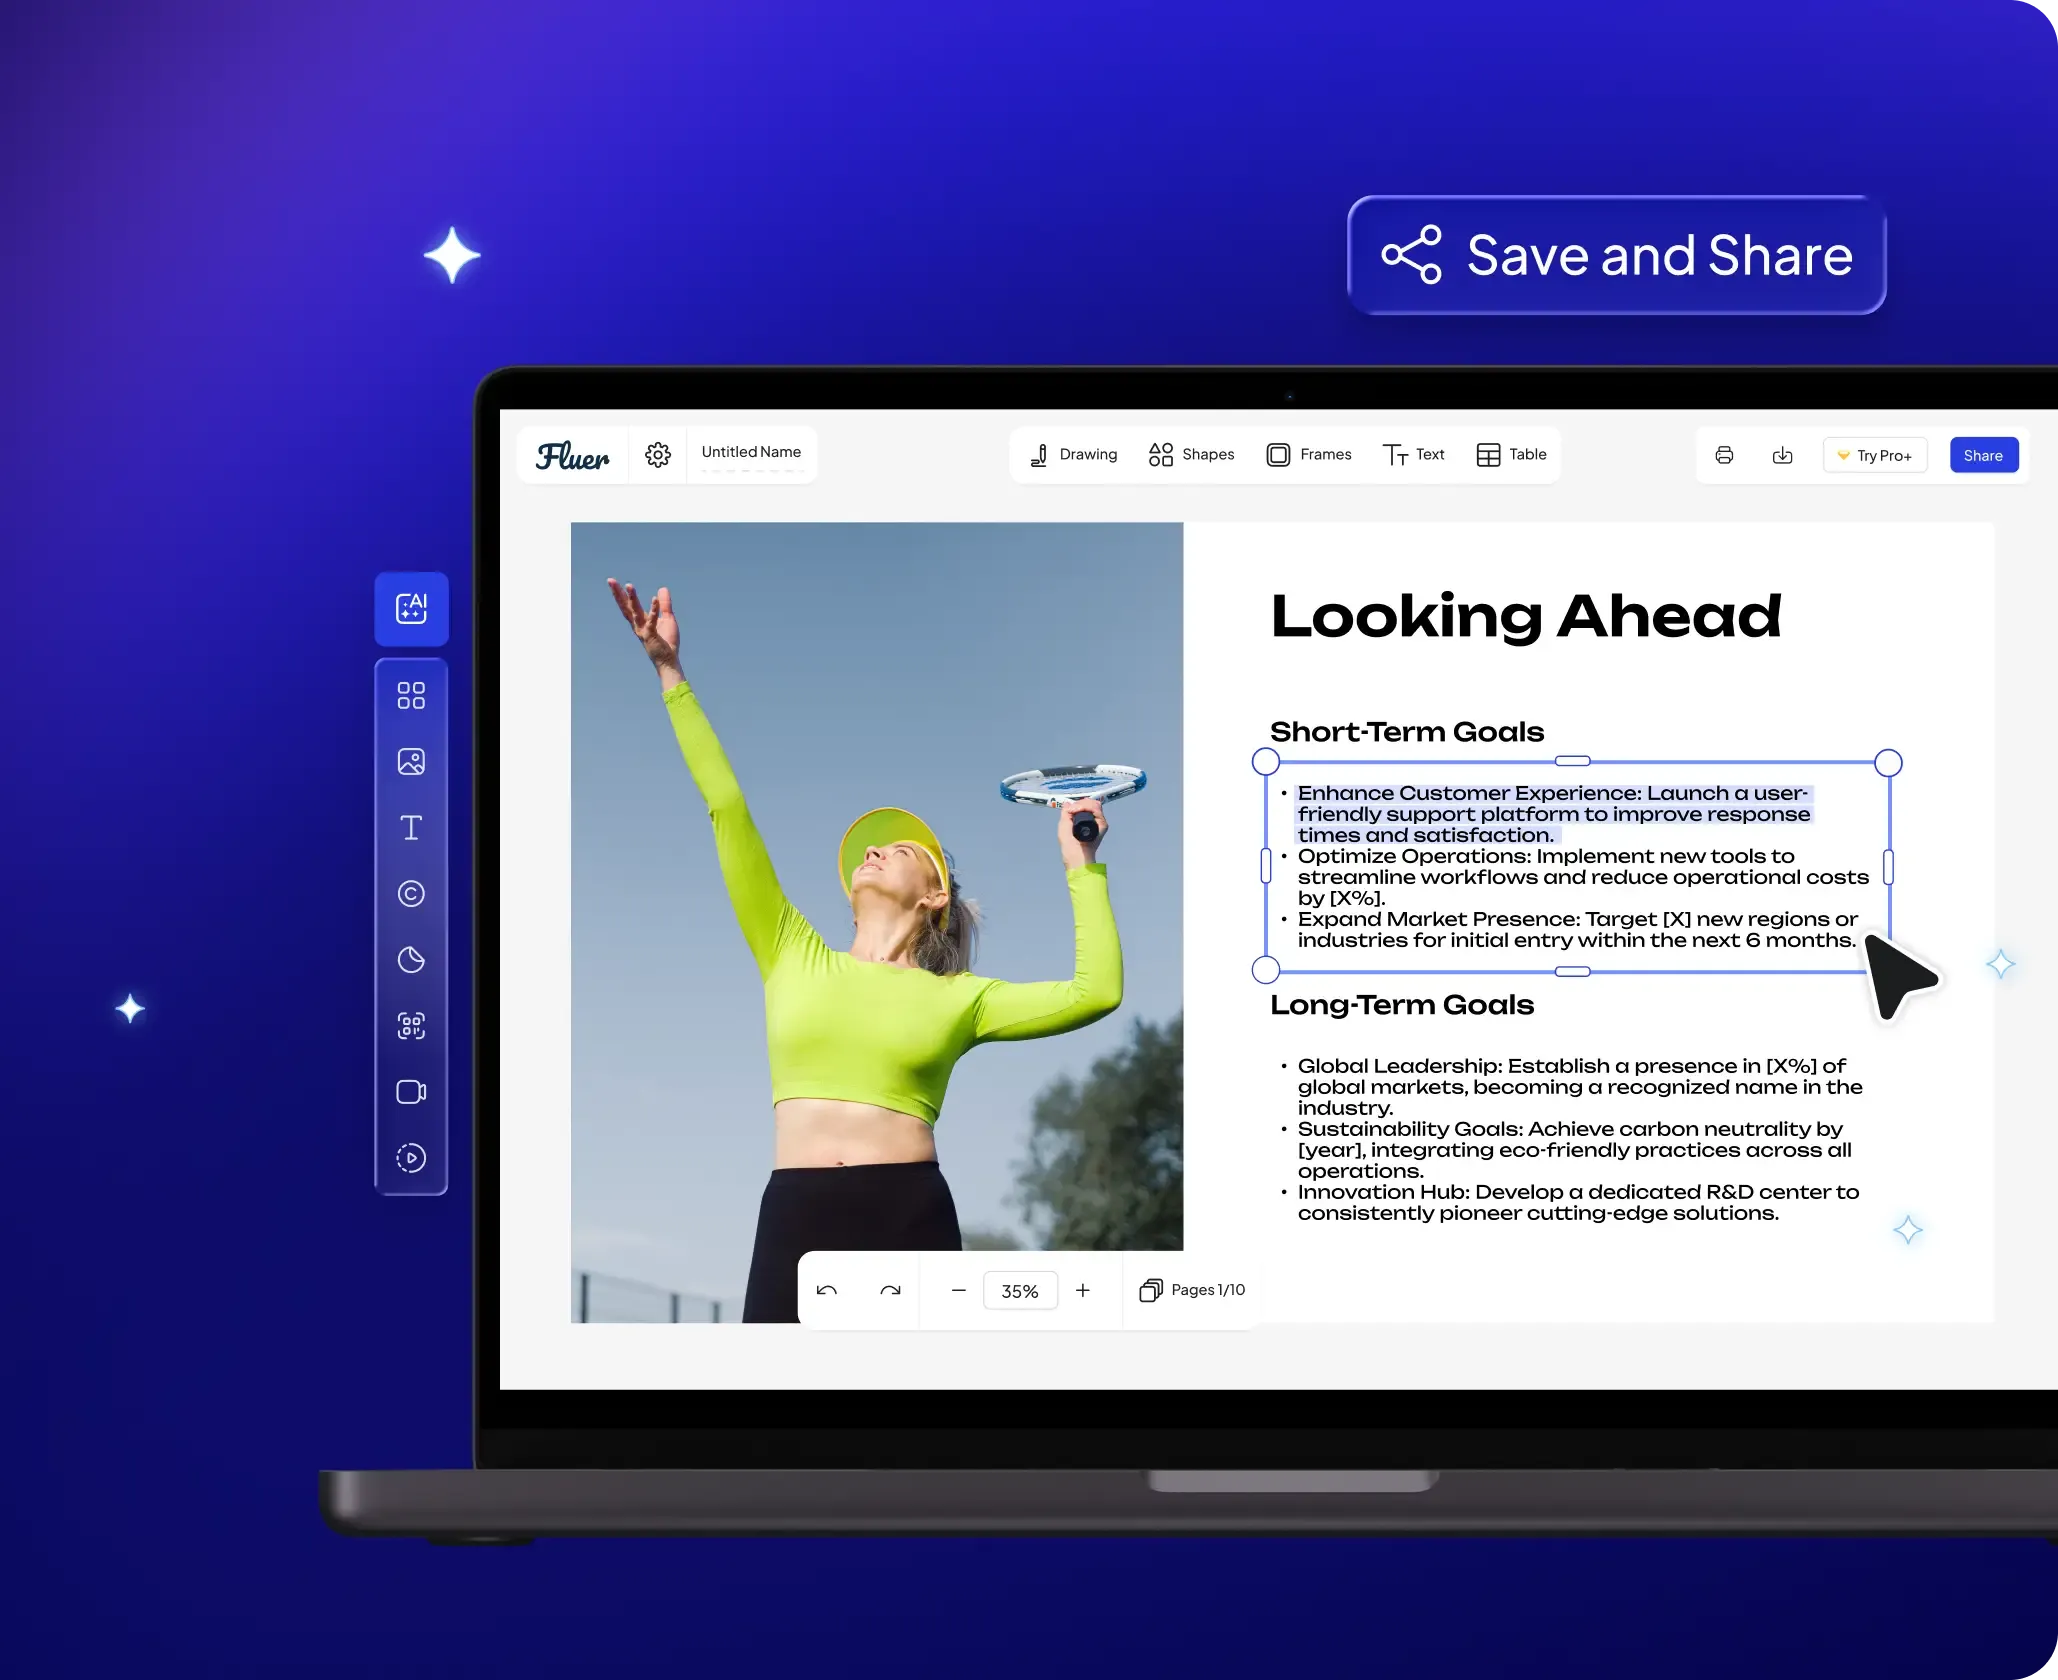Image resolution: width=2058 pixels, height=1680 pixels.
Task: Click the zoom in plus button
Action: [1082, 1291]
